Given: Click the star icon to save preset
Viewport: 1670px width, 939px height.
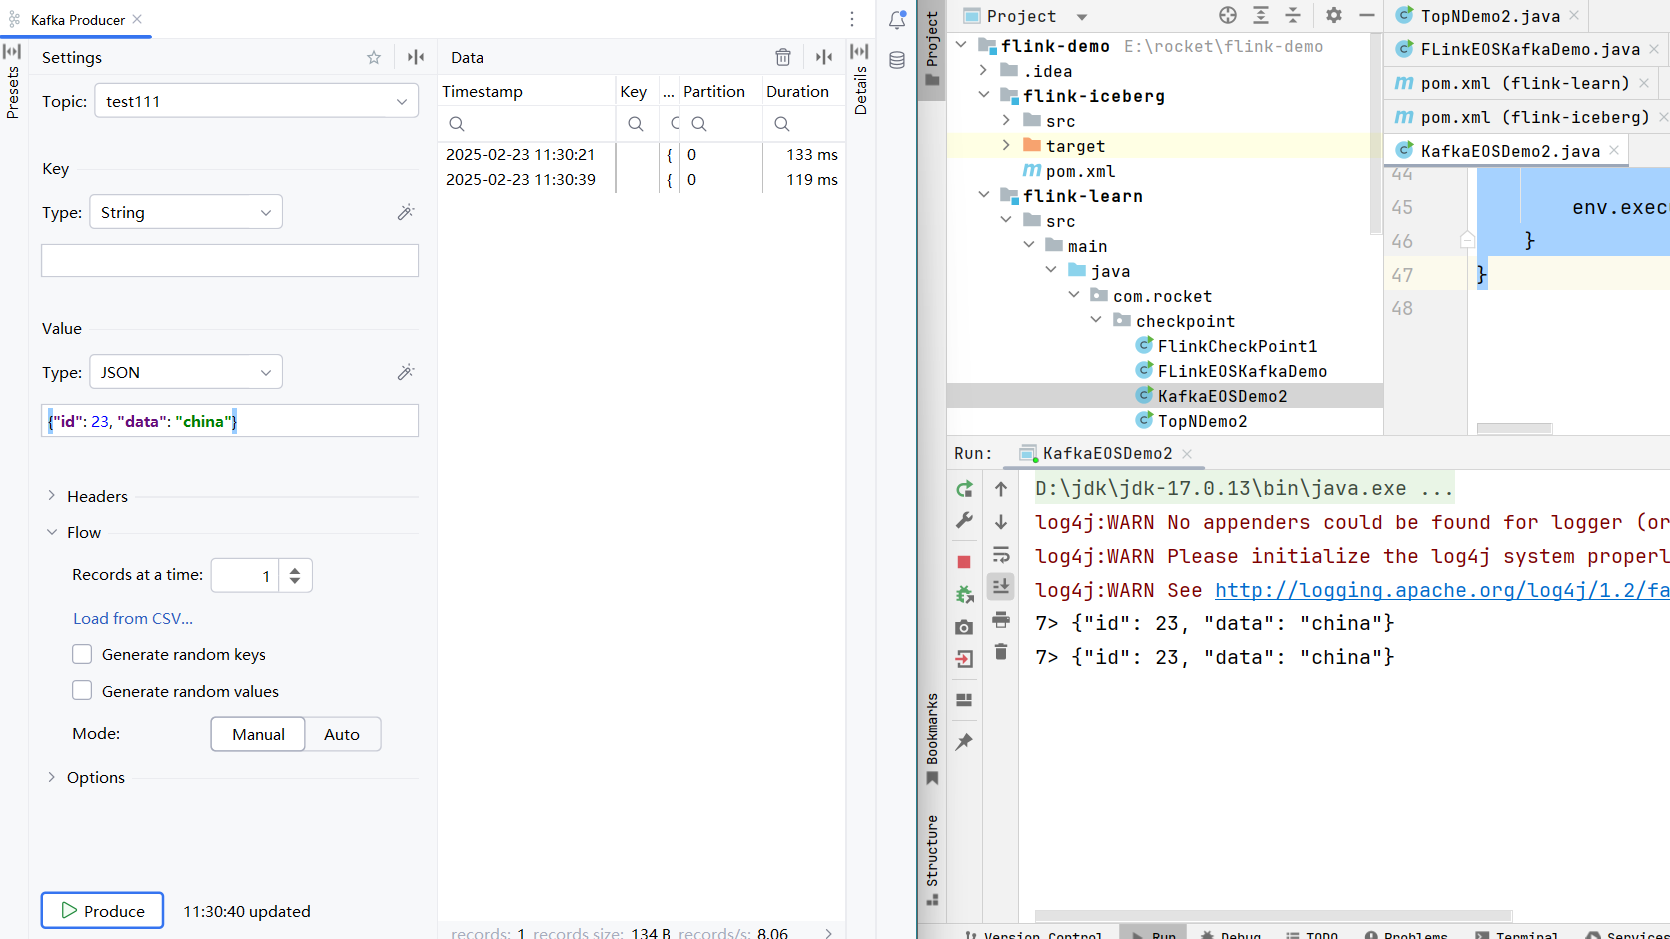Looking at the screenshot, I should [374, 57].
